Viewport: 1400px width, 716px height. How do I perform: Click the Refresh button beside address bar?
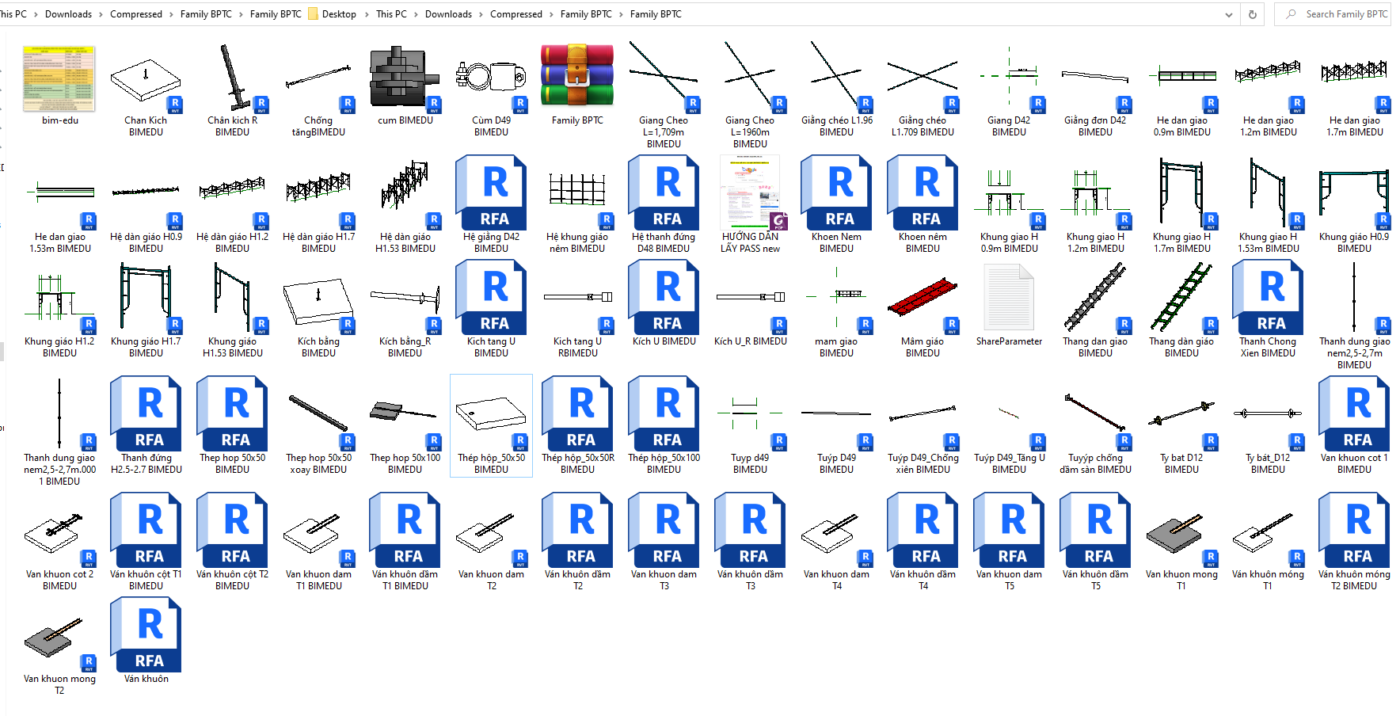point(1252,14)
